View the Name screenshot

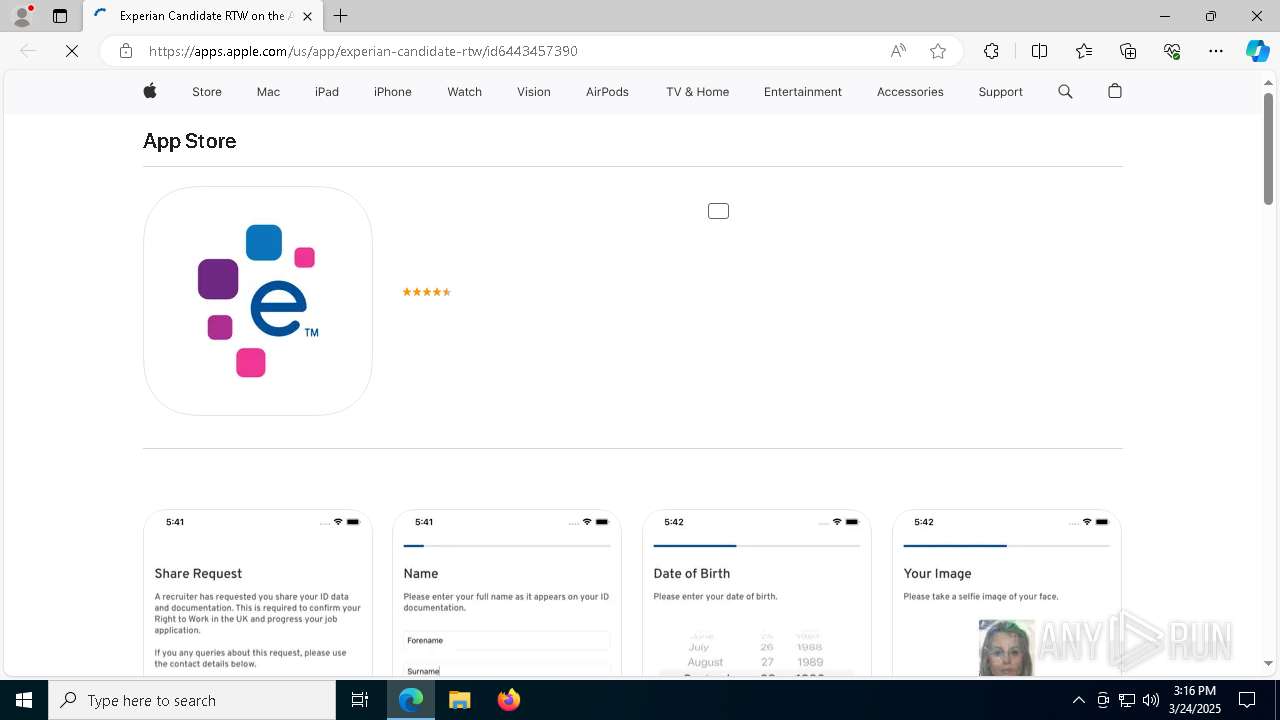click(507, 593)
